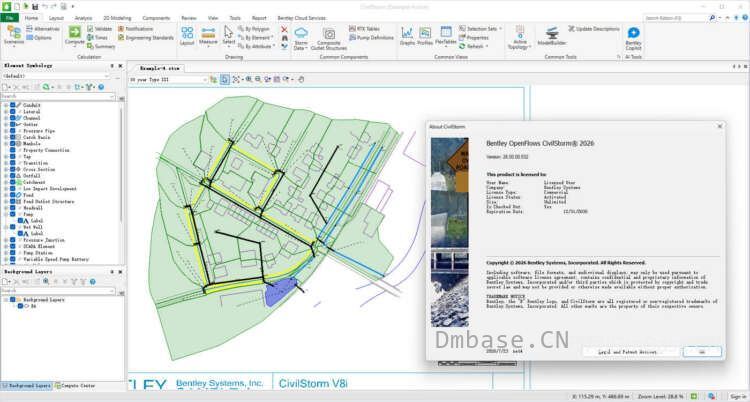Open the Components ribbon tab
The height and width of the screenshot is (402, 750).
click(156, 18)
